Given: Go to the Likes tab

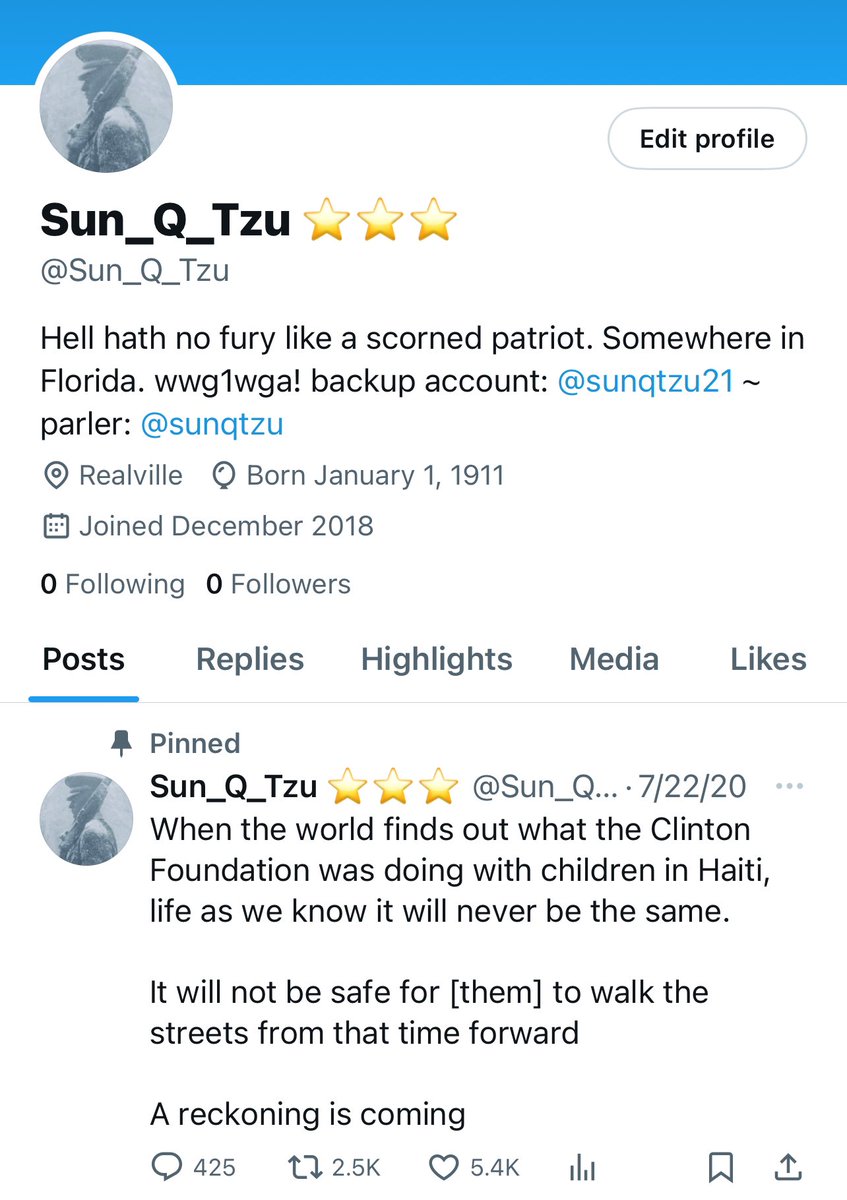Looking at the screenshot, I should pyautogui.click(x=768, y=660).
